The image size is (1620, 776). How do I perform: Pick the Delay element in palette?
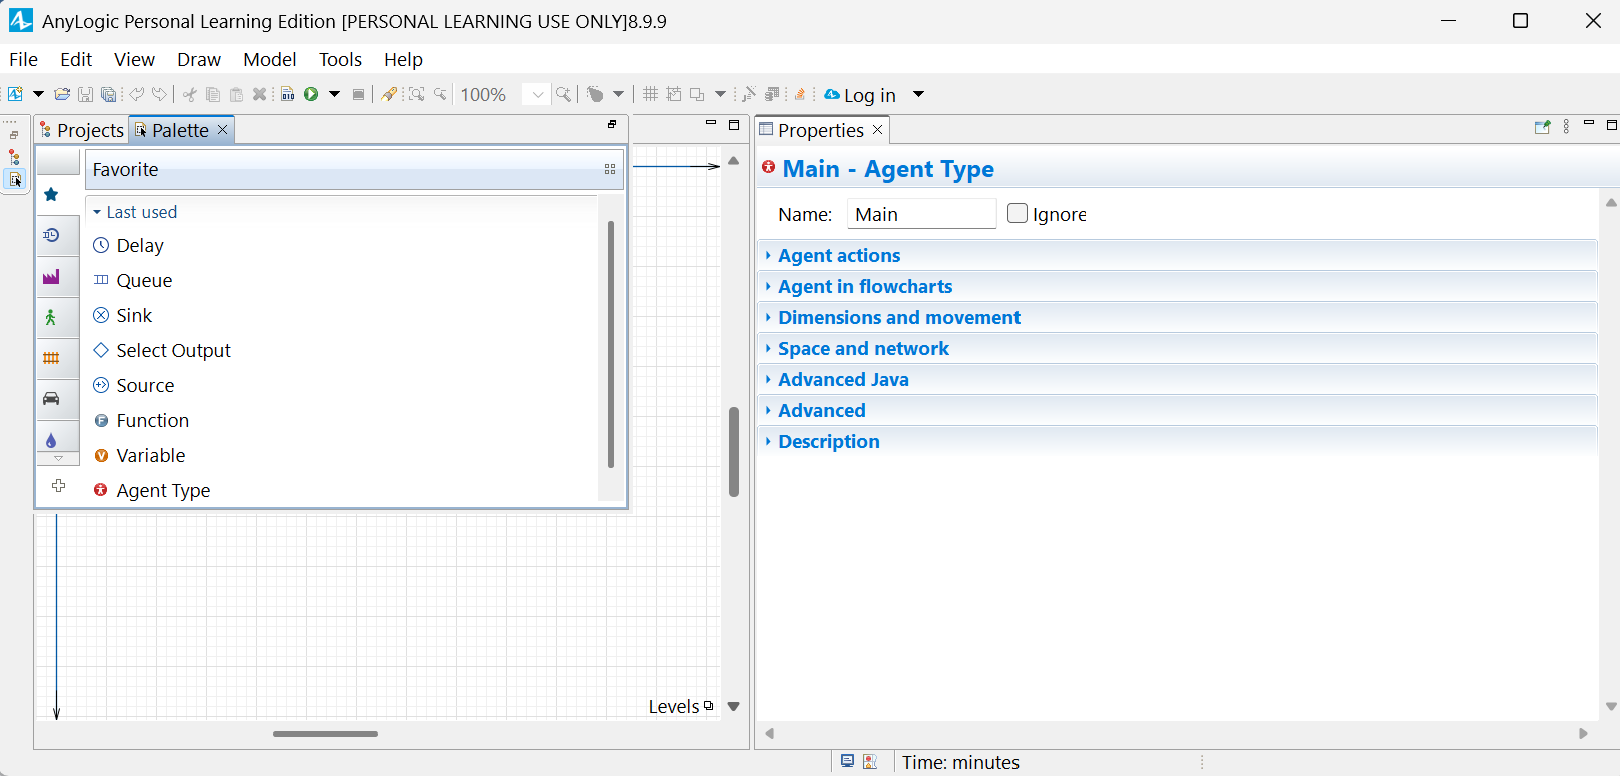point(127,246)
